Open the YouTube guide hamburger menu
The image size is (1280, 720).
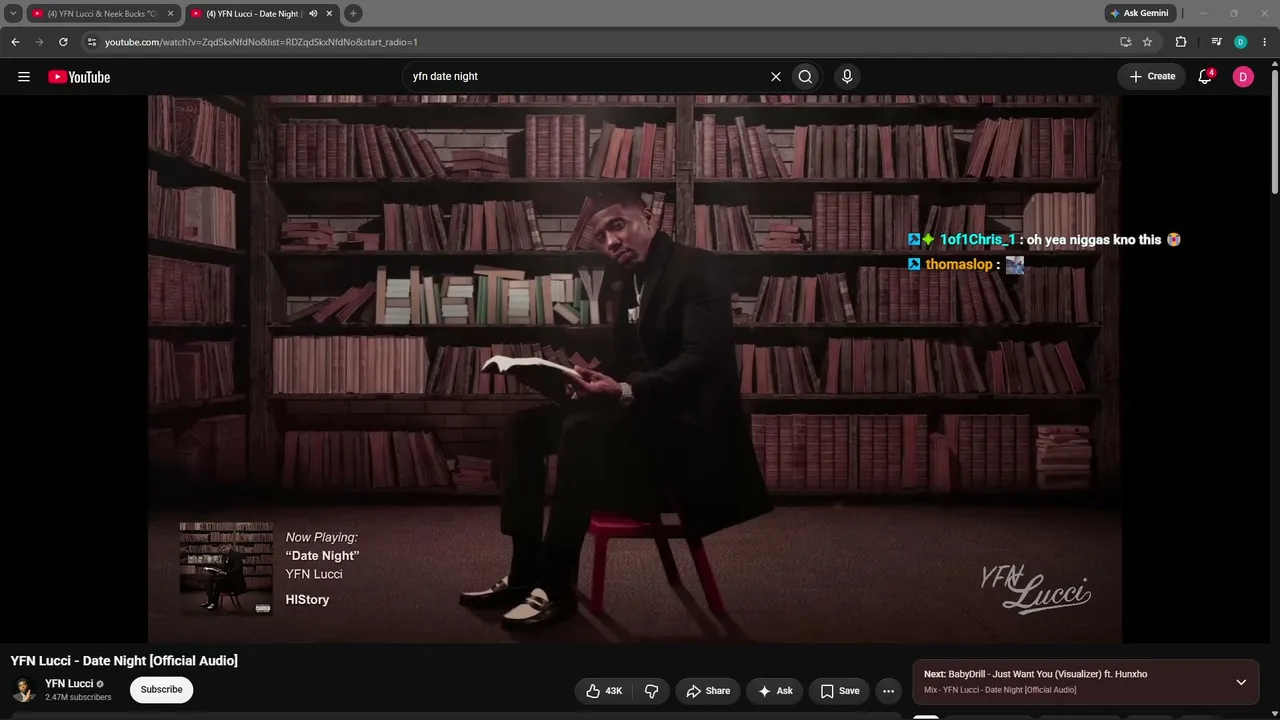point(24,77)
